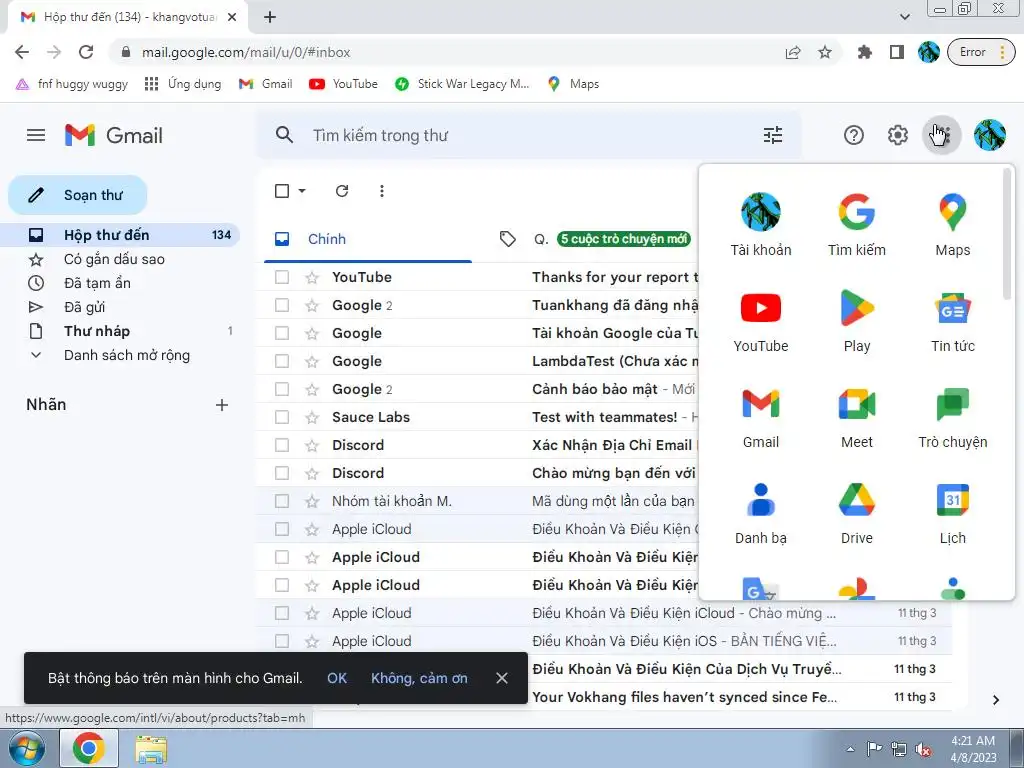Image resolution: width=1024 pixels, height=768 pixels.
Task: Decline with Không, cảm ơn
Action: pyautogui.click(x=419, y=678)
